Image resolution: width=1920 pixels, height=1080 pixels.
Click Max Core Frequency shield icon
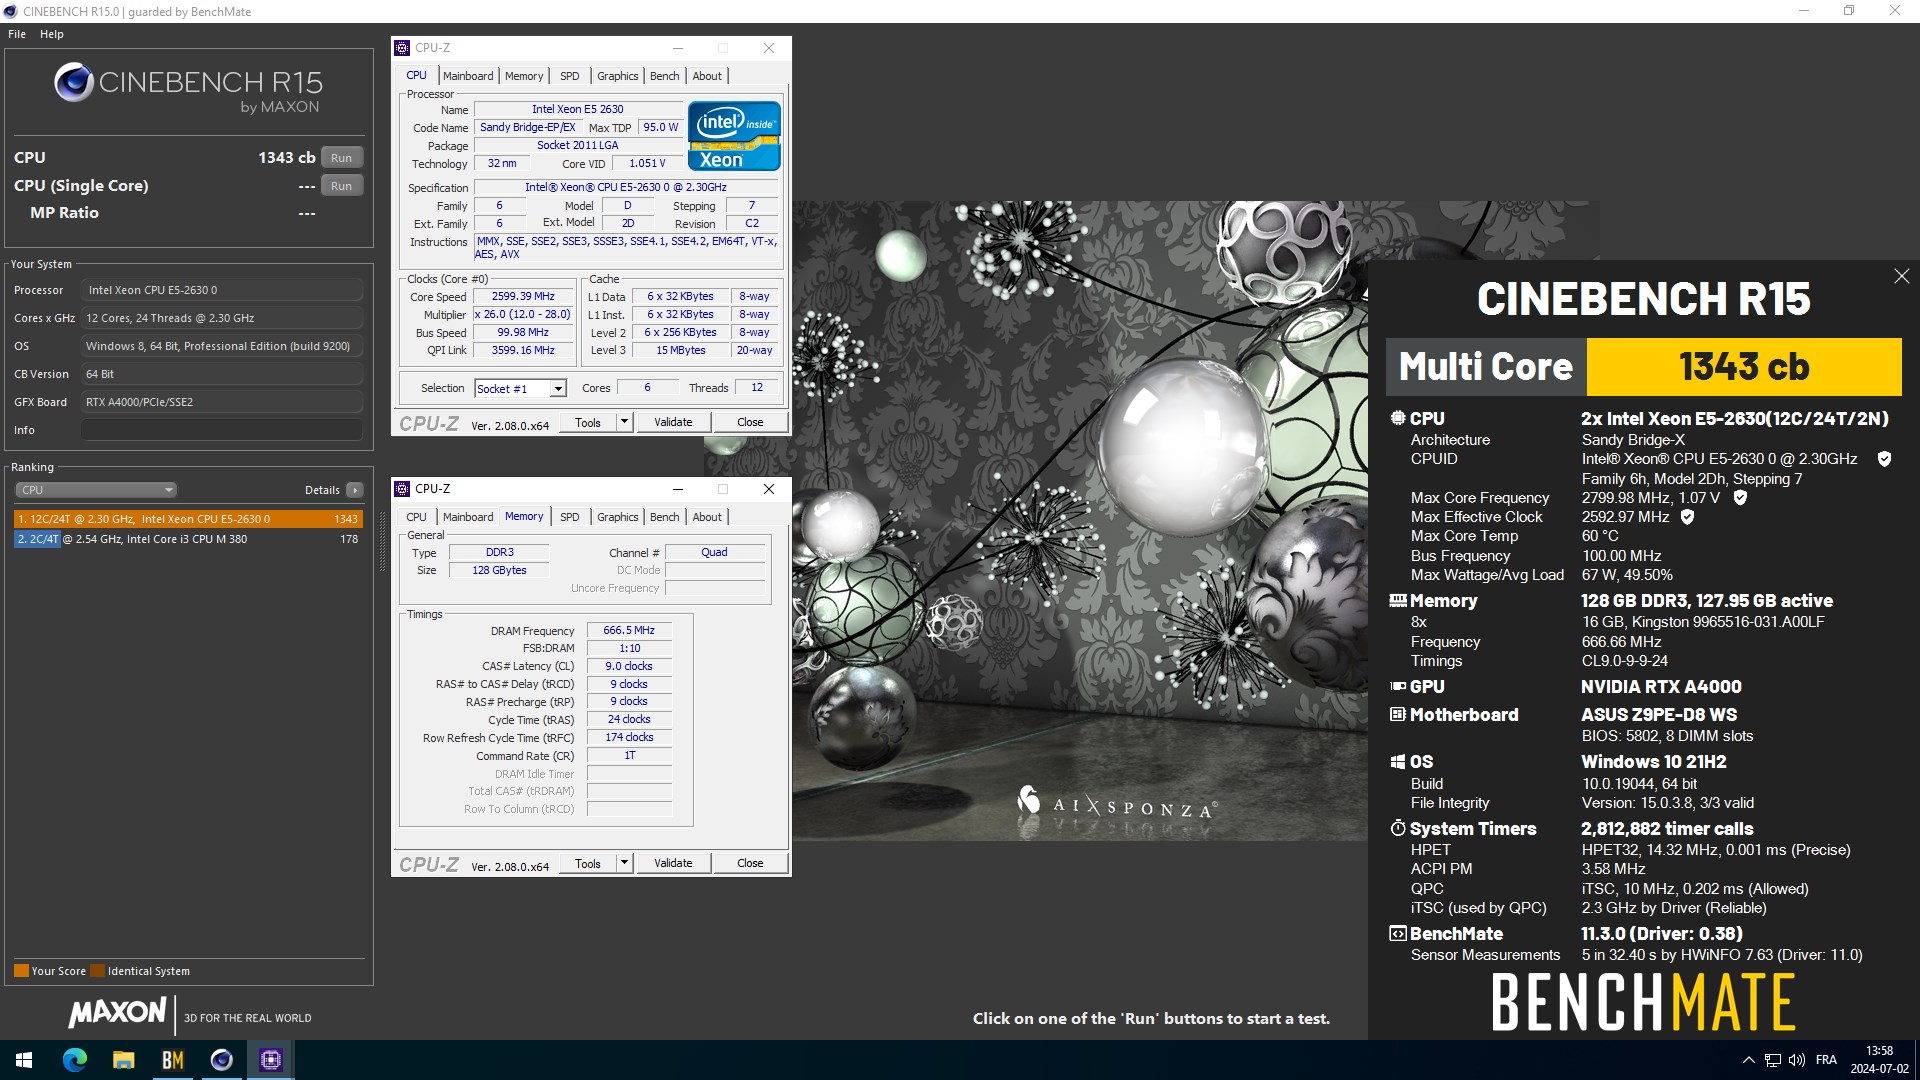pos(1740,497)
